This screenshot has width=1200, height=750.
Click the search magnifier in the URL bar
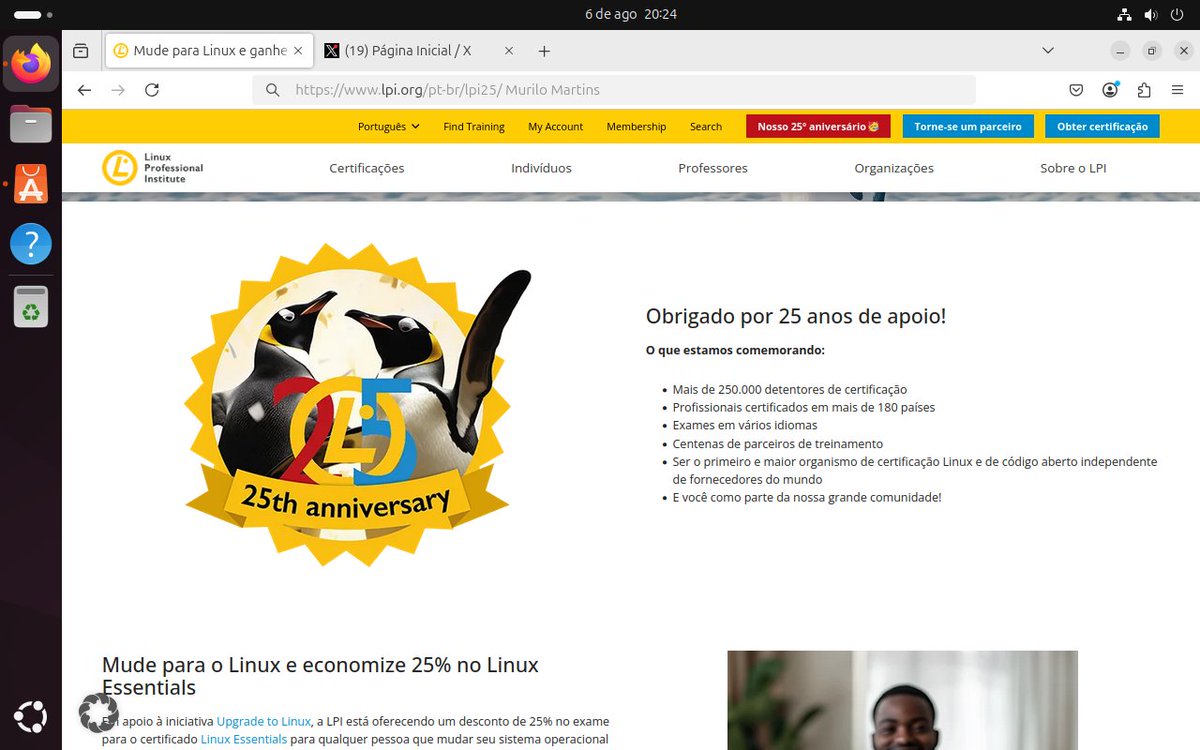272,90
